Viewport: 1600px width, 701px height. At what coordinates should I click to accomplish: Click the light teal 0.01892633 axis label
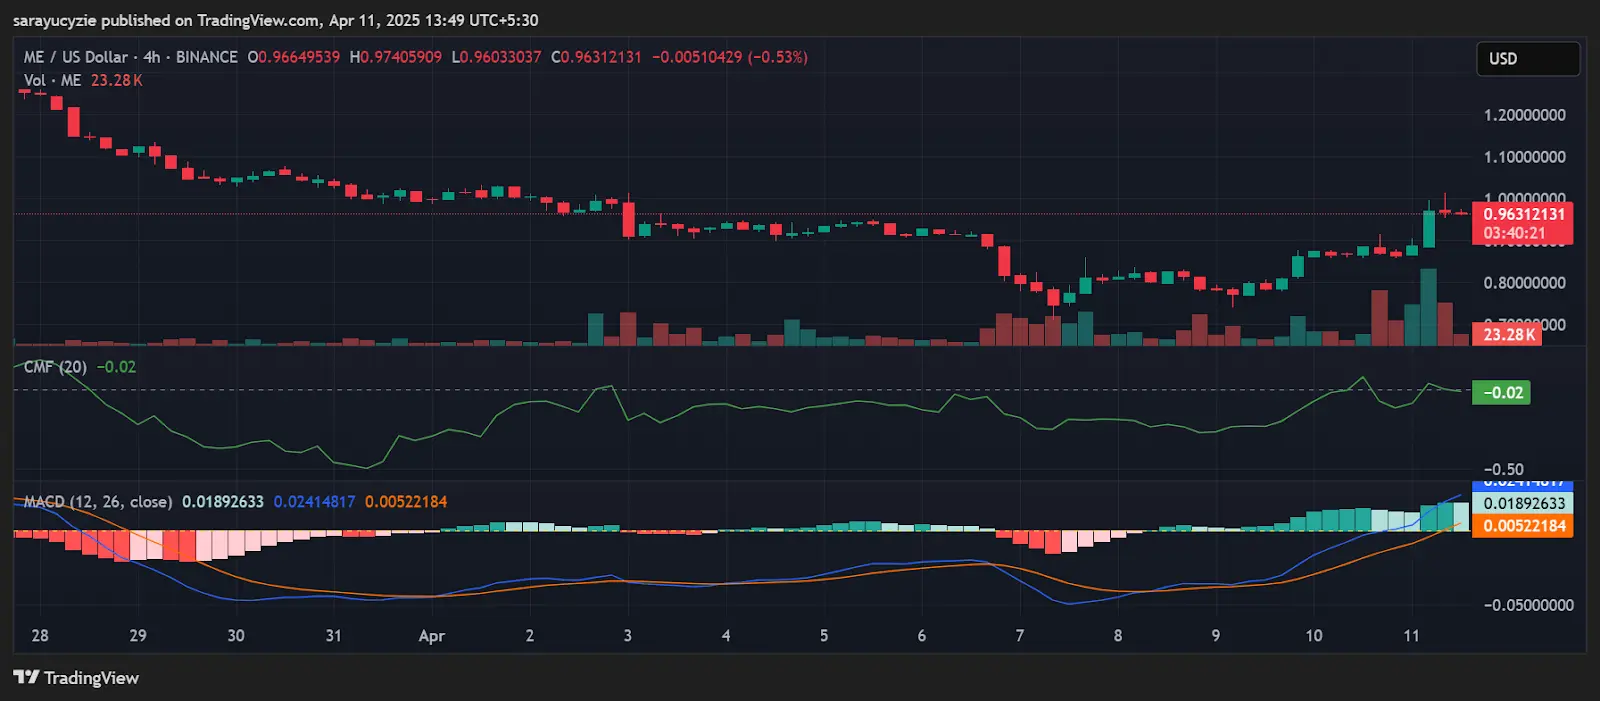(1523, 504)
